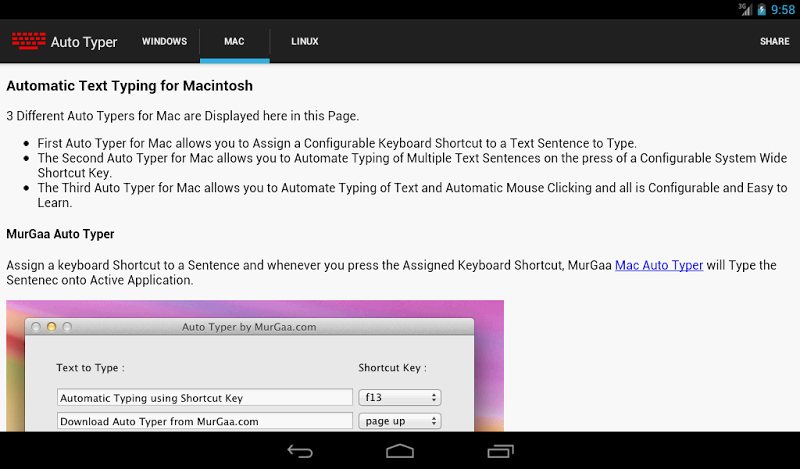The width and height of the screenshot is (800, 469).
Task: Tap the 'The Third Auto Typer for Mac' bullet
Action: (x=412, y=195)
